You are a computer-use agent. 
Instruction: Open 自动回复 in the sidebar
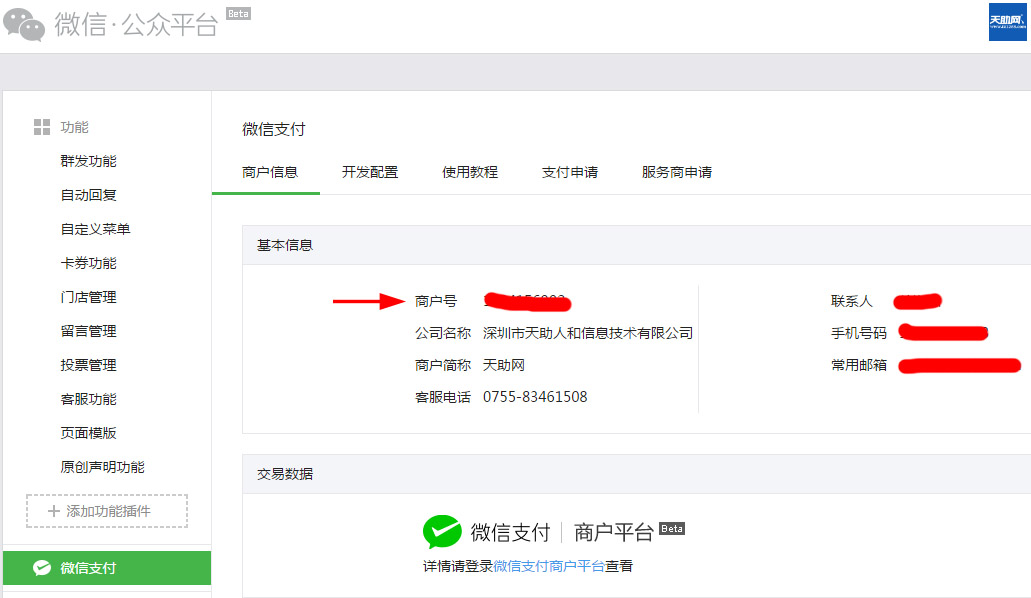[88, 195]
